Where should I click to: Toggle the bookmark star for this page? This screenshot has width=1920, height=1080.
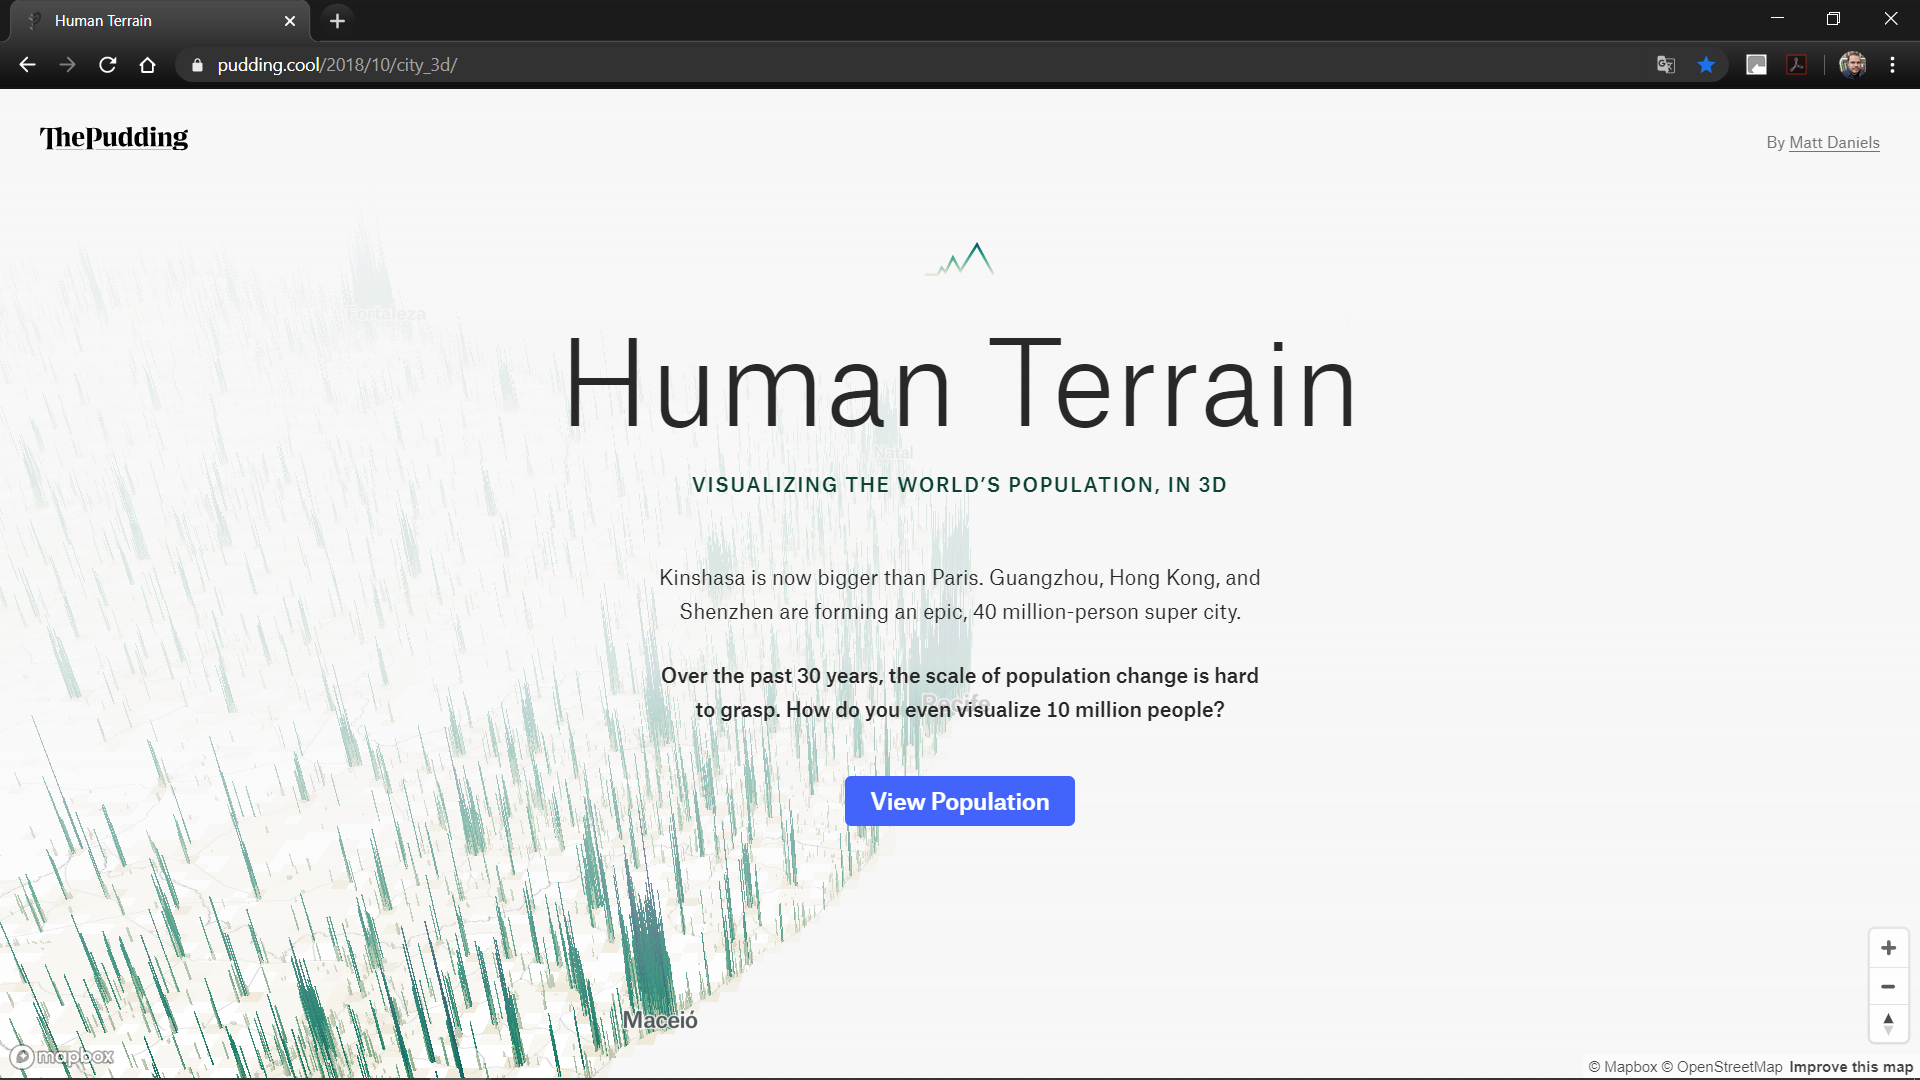click(1707, 64)
